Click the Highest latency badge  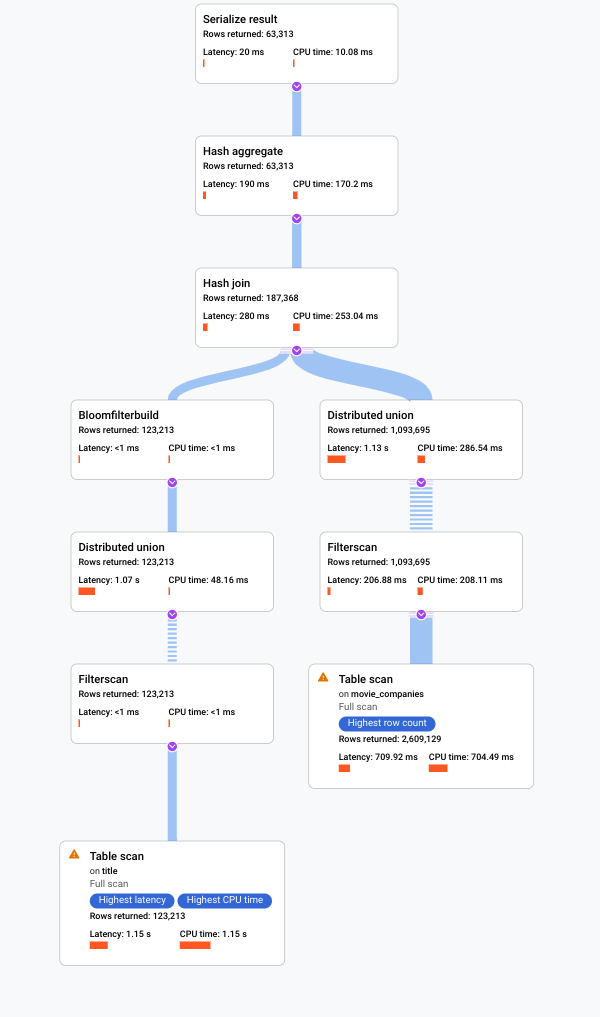(x=132, y=900)
